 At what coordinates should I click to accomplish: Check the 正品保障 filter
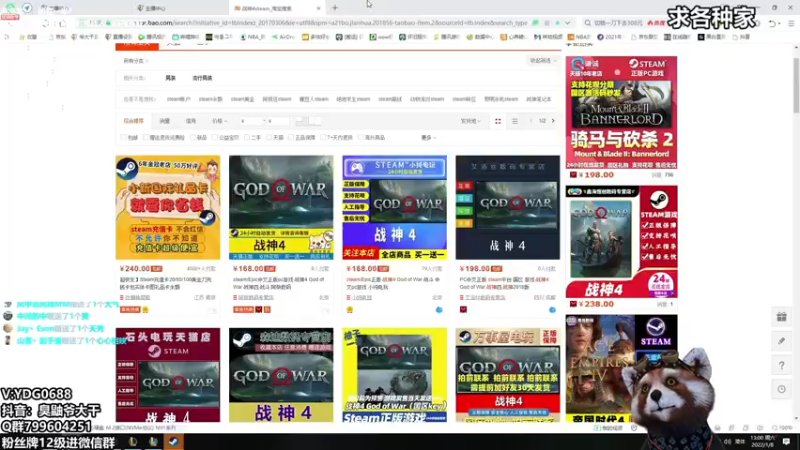tap(291, 138)
